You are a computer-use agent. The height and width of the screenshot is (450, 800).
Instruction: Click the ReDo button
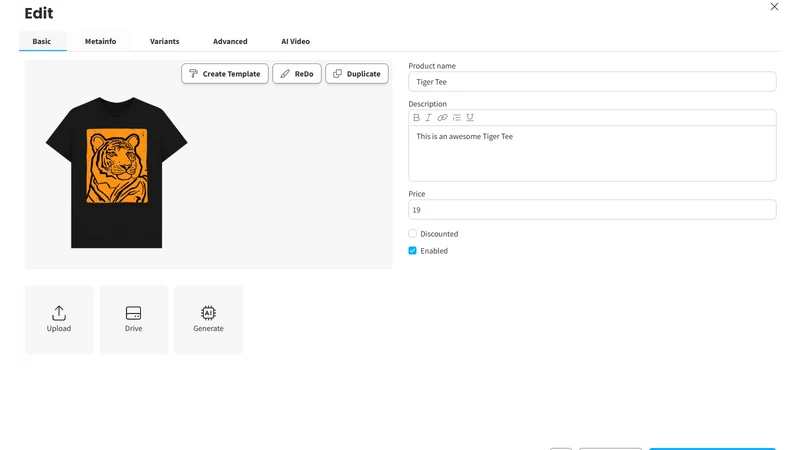297,73
